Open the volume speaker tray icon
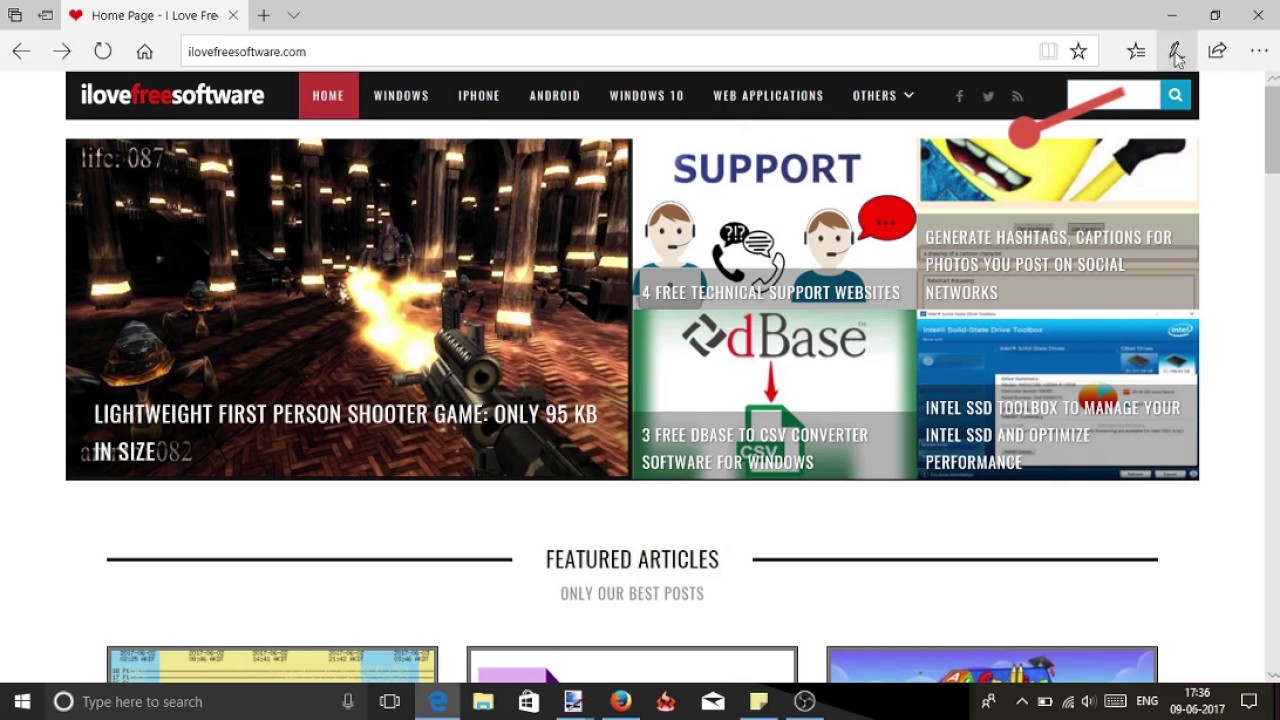 [1089, 701]
